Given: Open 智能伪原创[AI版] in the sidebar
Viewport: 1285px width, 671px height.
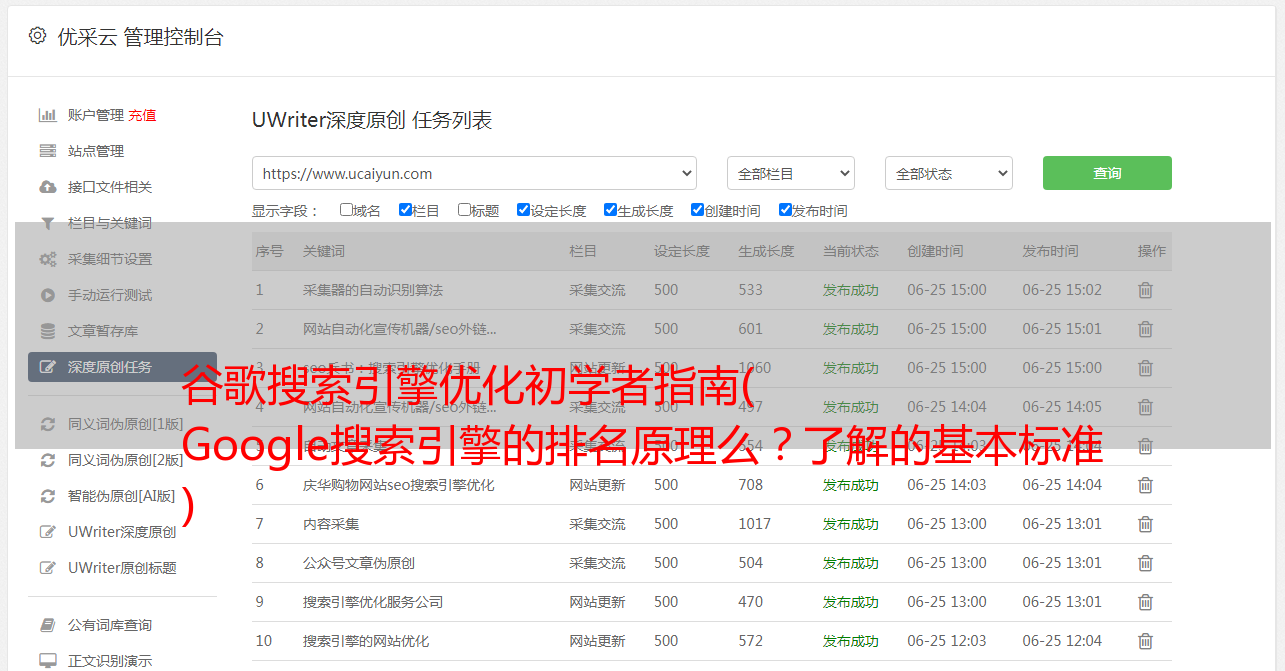Looking at the screenshot, I should (121, 496).
